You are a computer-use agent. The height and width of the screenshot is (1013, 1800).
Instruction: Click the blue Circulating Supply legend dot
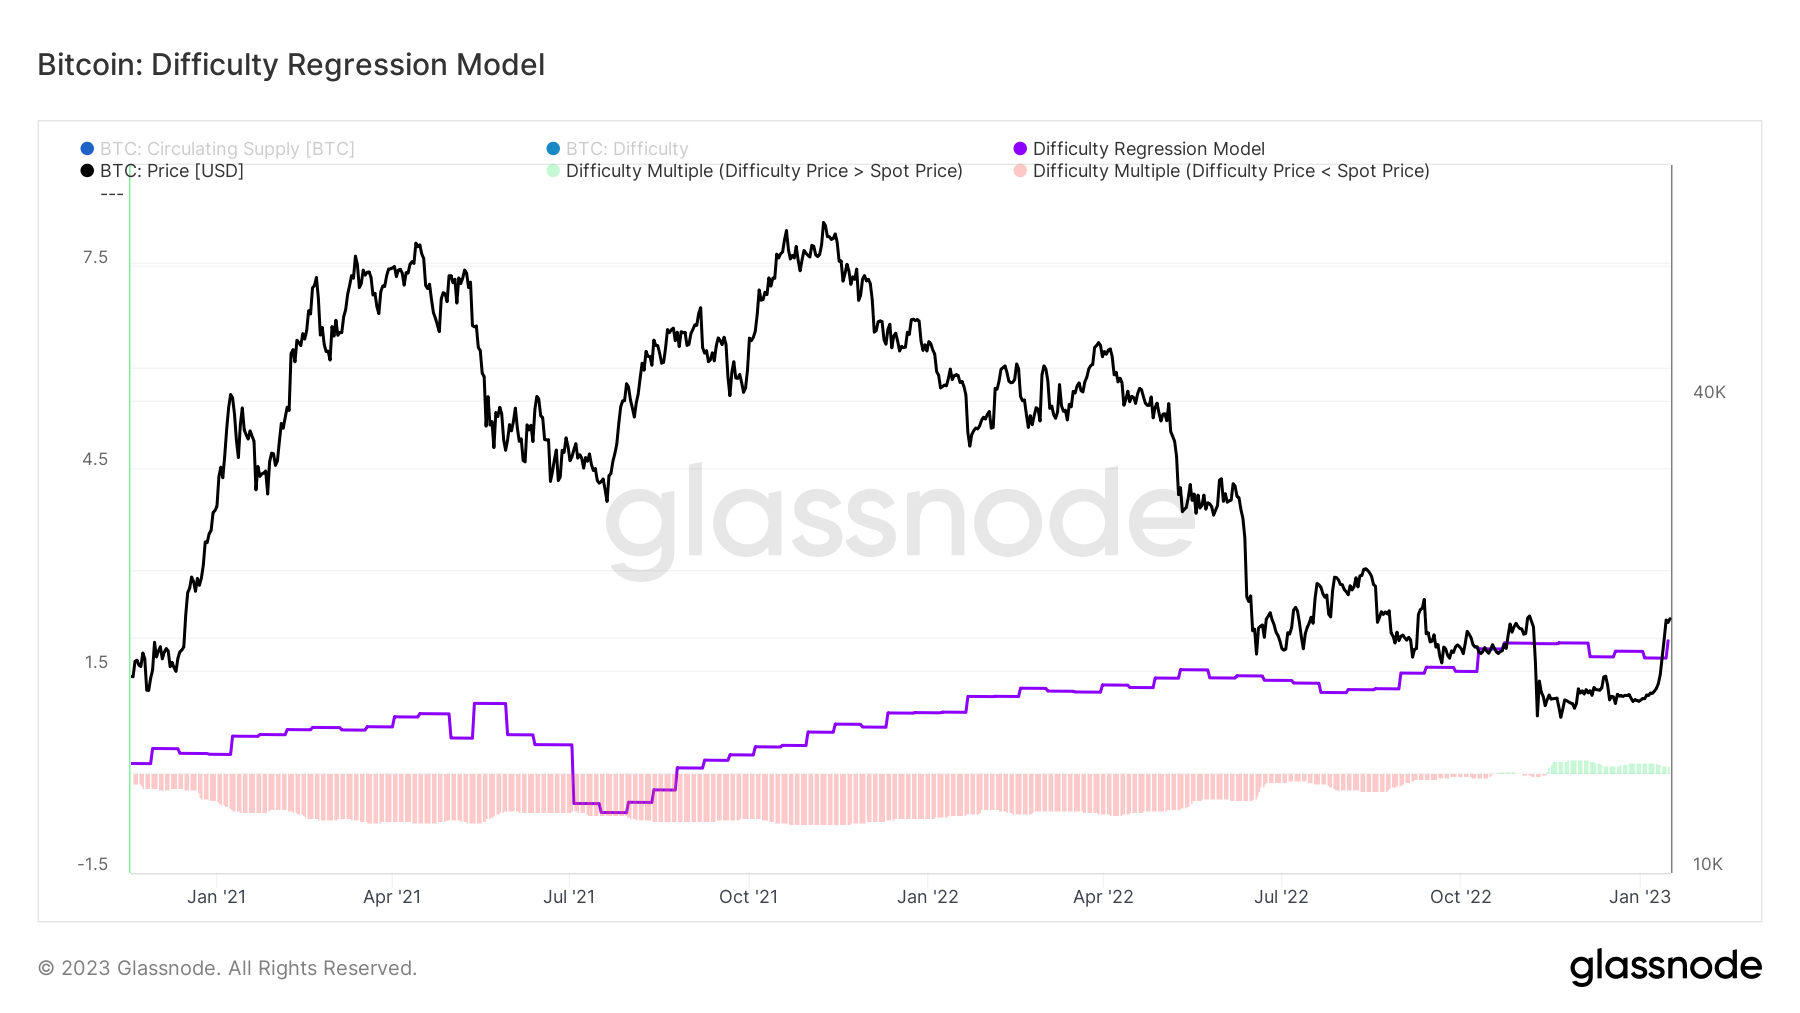(x=87, y=149)
